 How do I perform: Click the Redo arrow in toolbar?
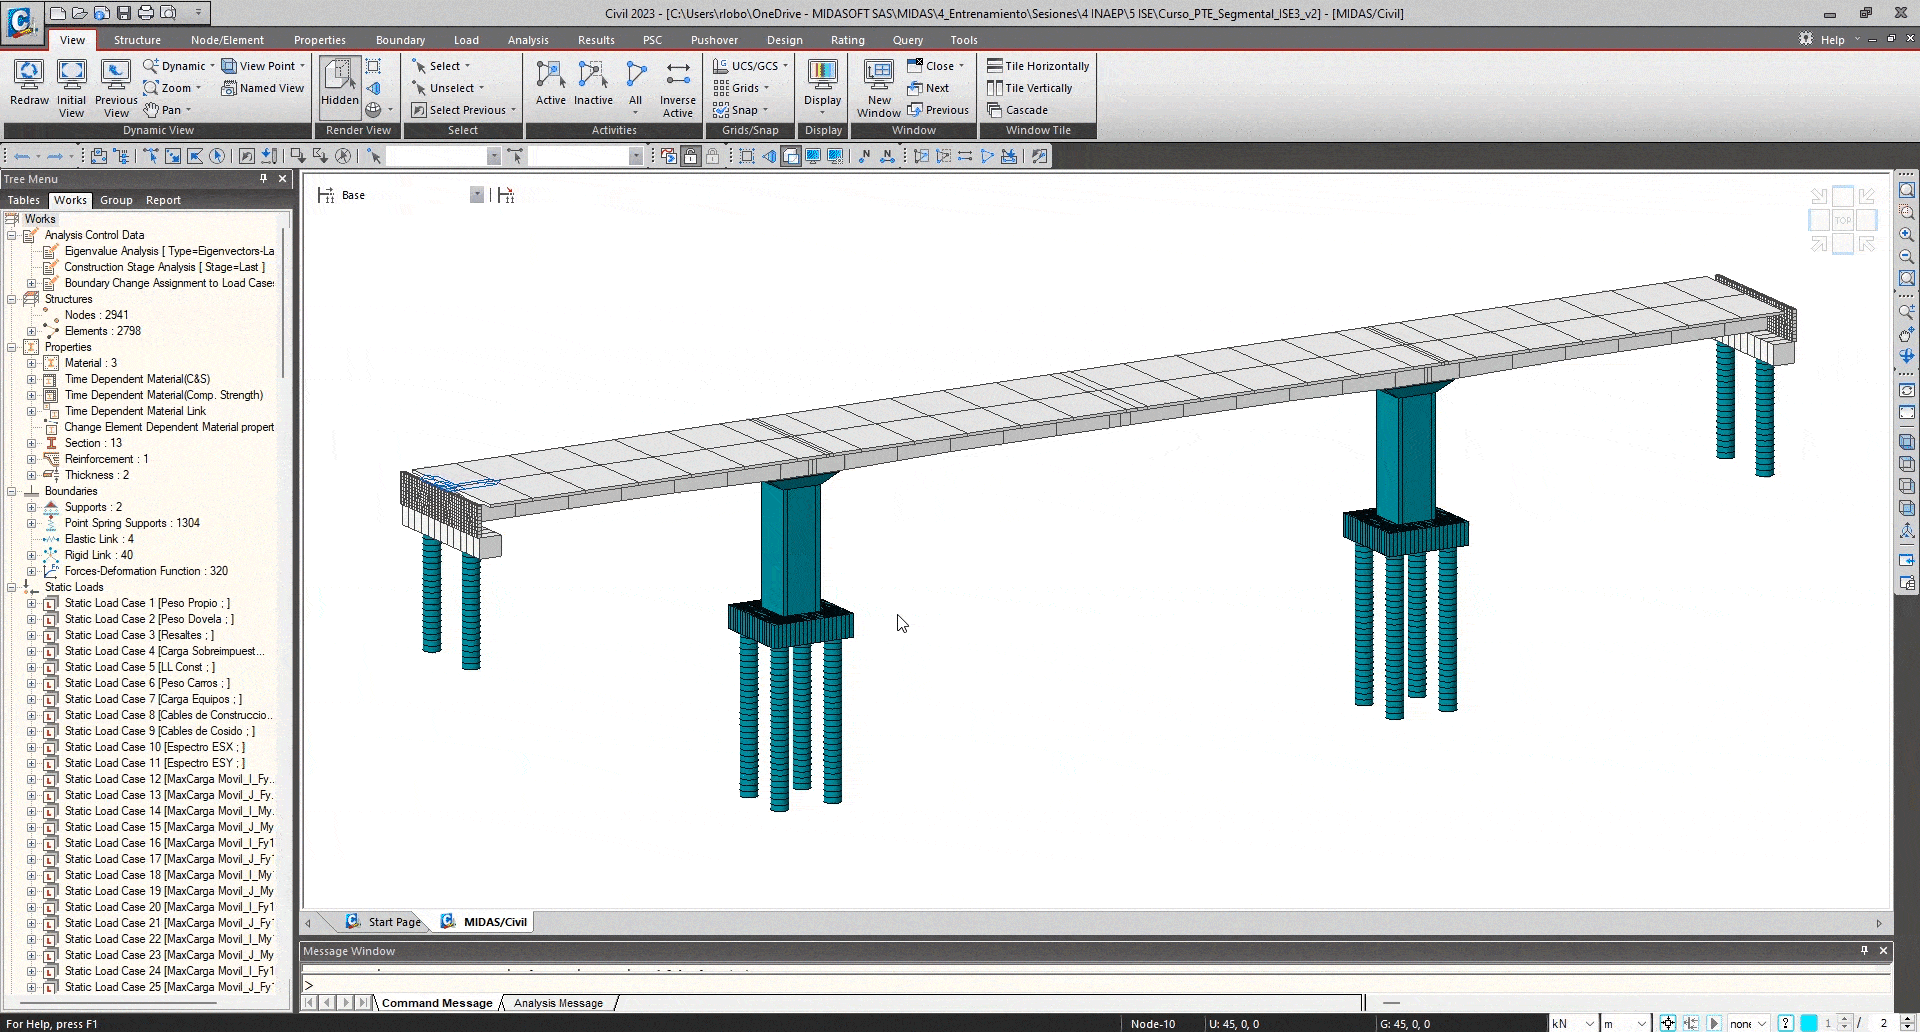55,156
